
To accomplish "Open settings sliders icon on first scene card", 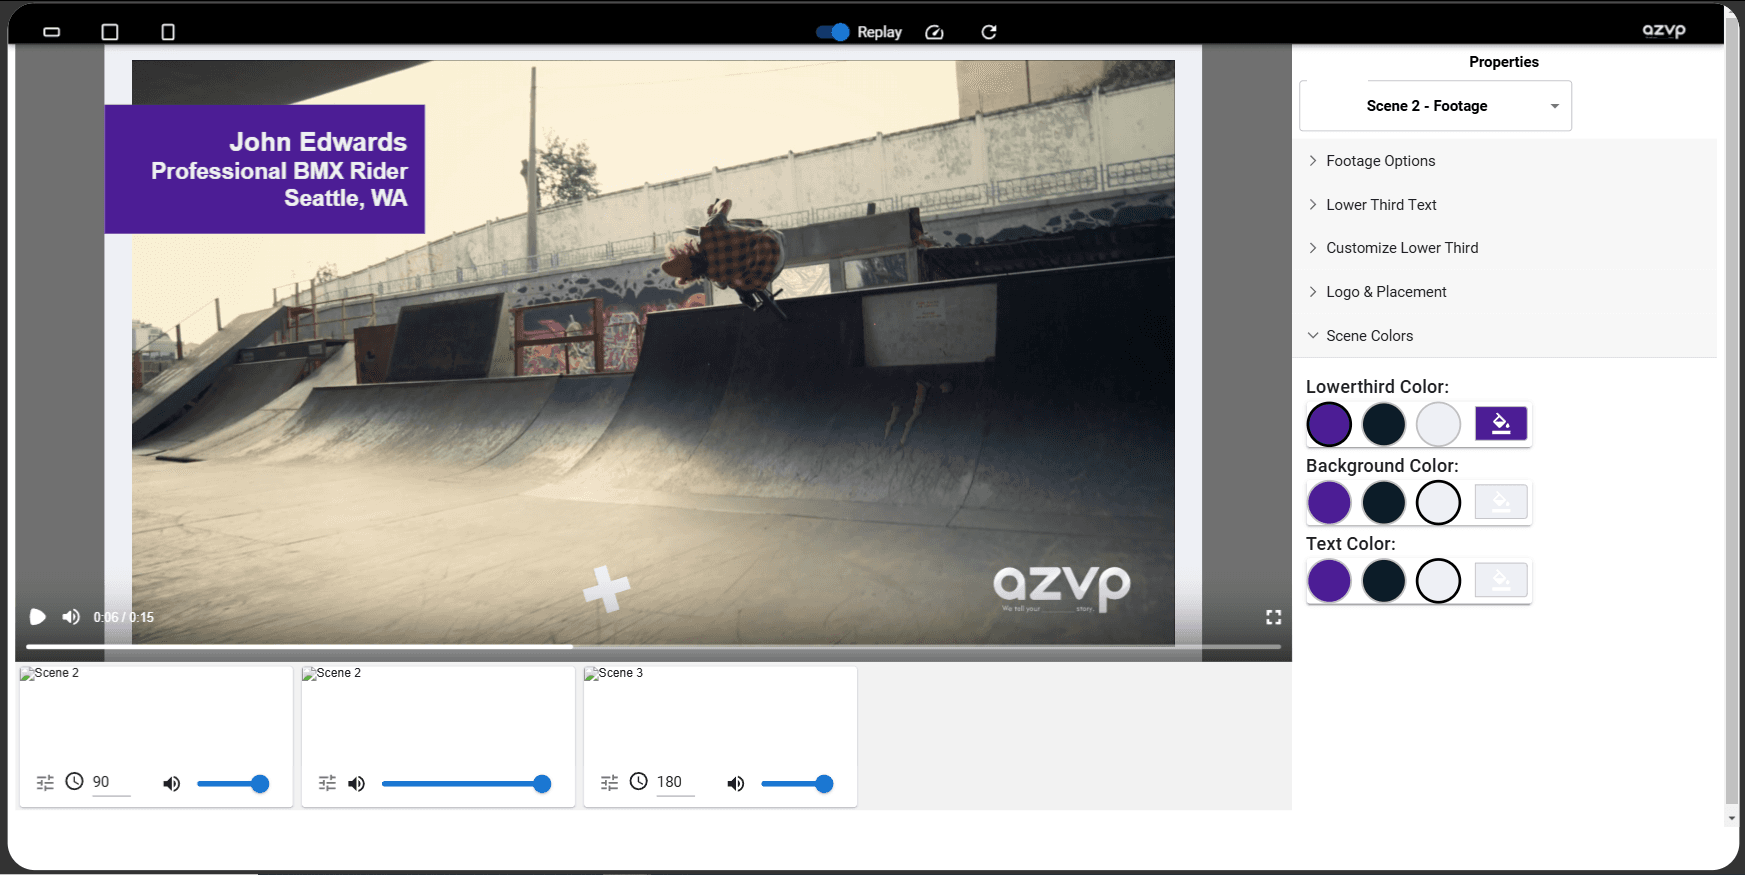I will click(45, 783).
